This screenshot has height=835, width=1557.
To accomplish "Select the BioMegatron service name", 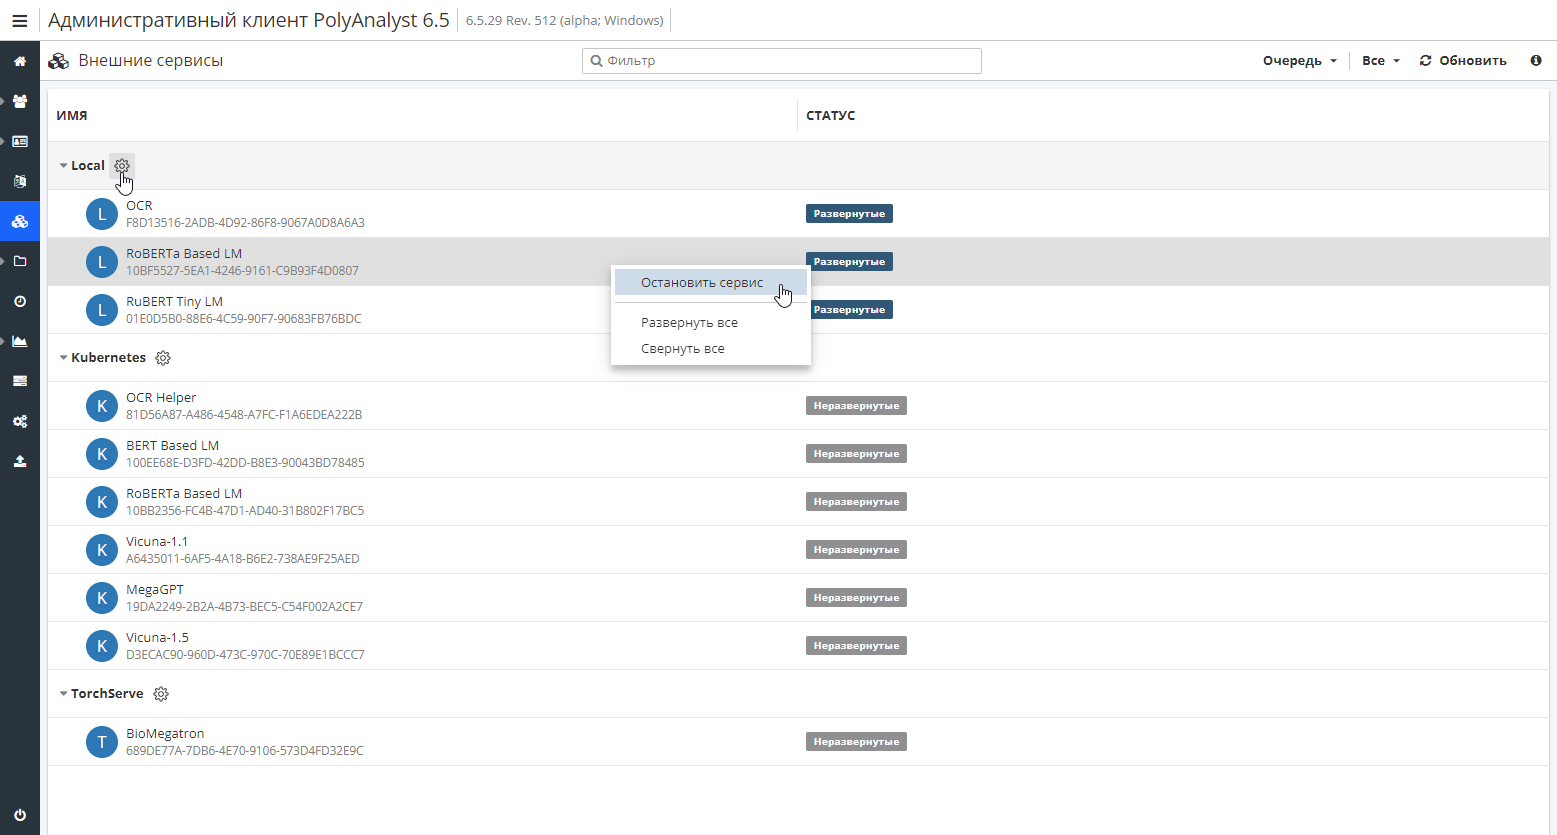I will coord(165,734).
